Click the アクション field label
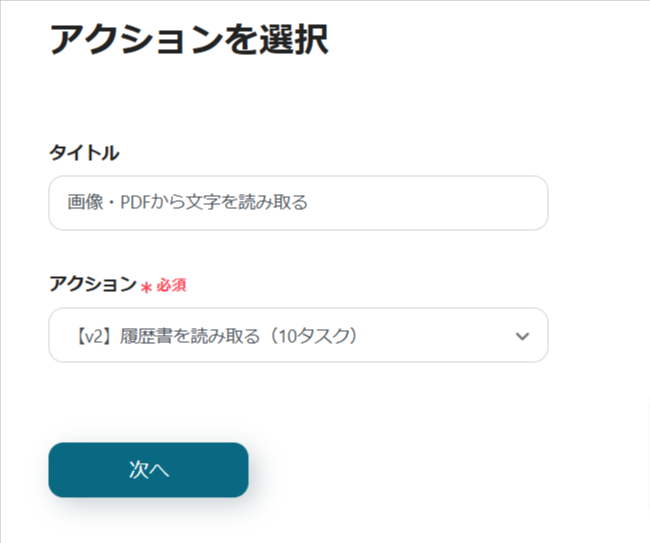This screenshot has width=650, height=543. 92,284
